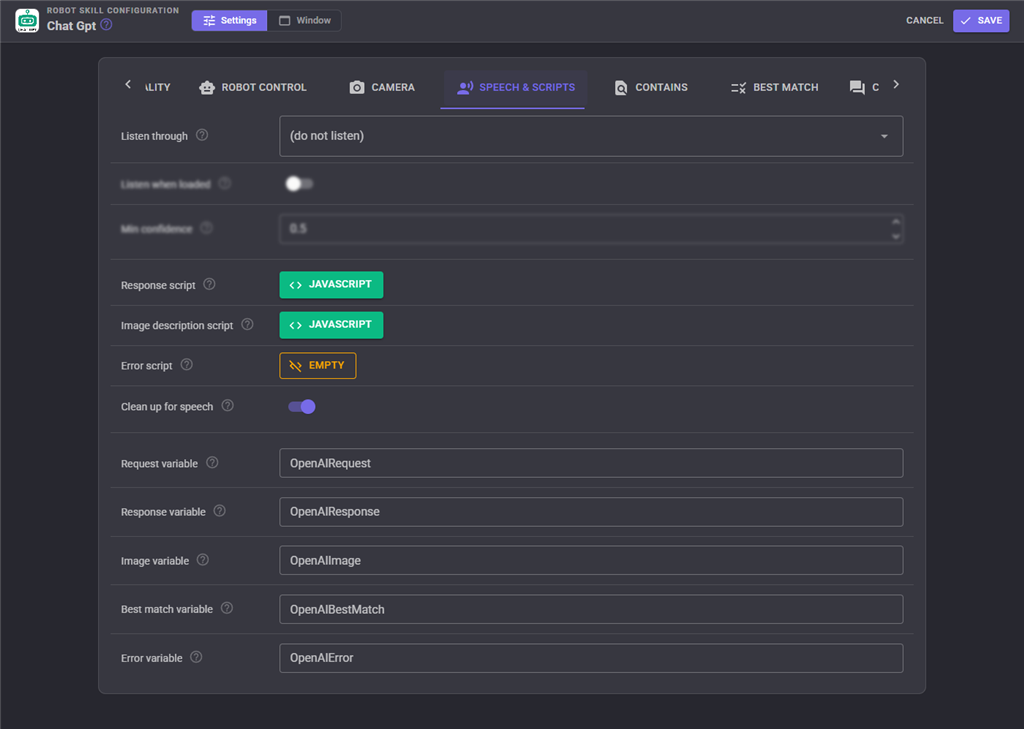Click the Camera tab camera icon
Screen dimensions: 1024x729
coord(357,88)
